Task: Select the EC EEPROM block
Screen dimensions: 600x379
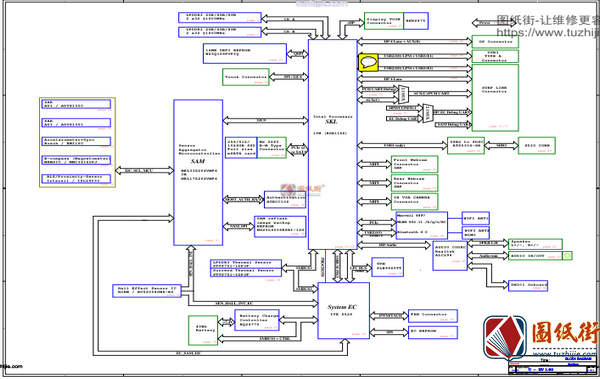Action: (433, 332)
